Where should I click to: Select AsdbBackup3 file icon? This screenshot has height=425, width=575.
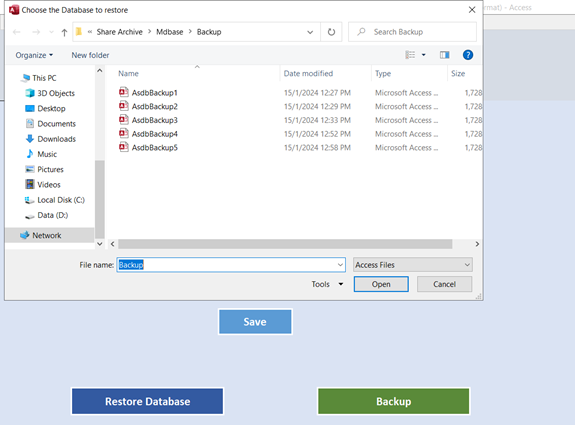click(124, 120)
